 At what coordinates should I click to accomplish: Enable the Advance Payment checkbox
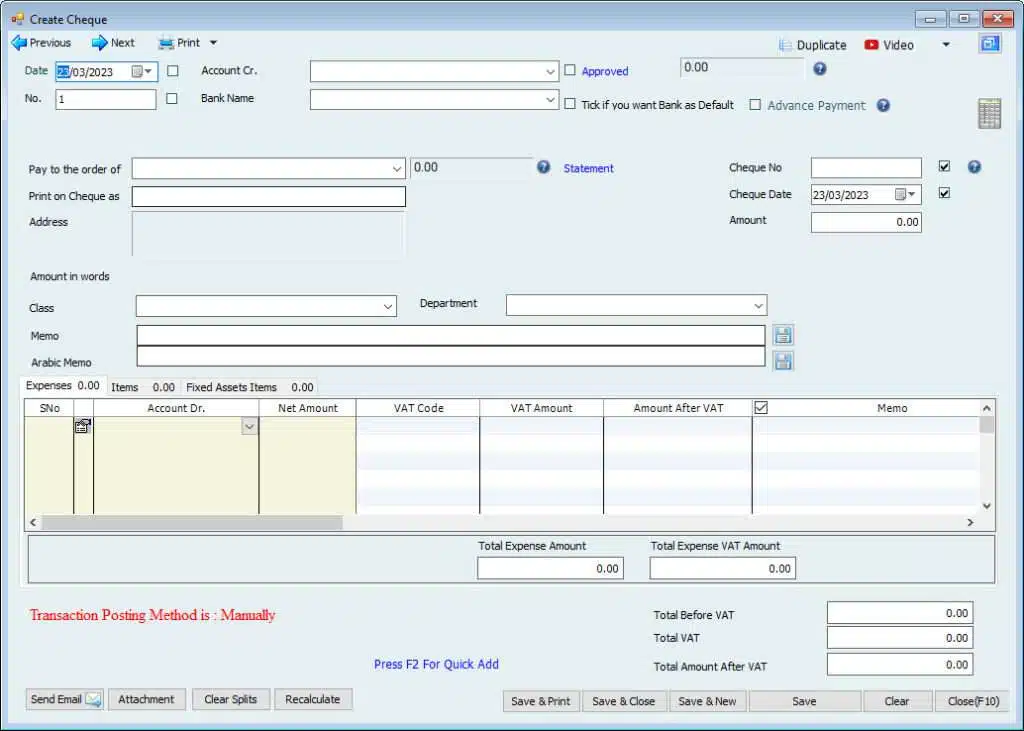coord(755,105)
